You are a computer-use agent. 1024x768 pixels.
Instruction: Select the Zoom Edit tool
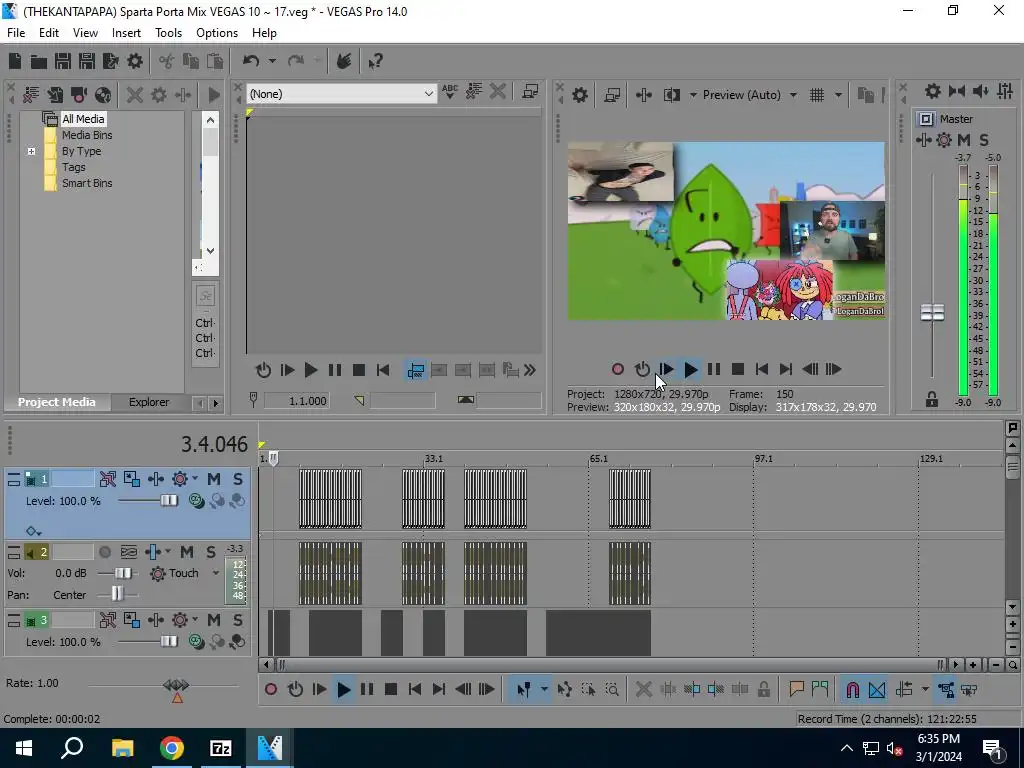click(612, 689)
